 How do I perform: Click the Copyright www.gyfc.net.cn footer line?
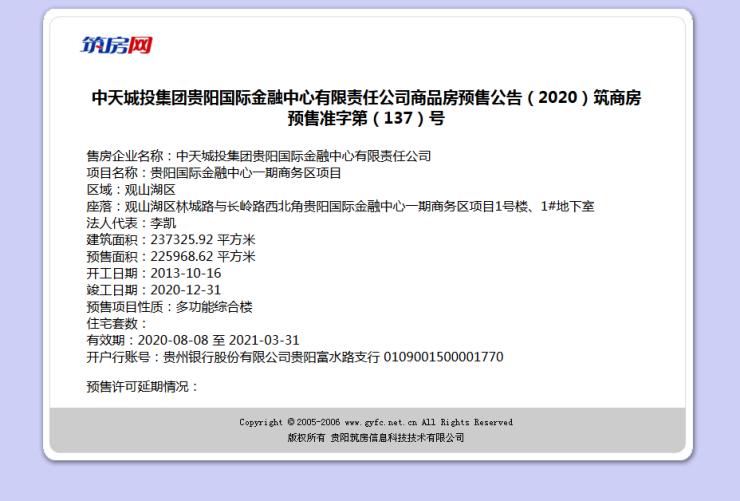coord(376,422)
